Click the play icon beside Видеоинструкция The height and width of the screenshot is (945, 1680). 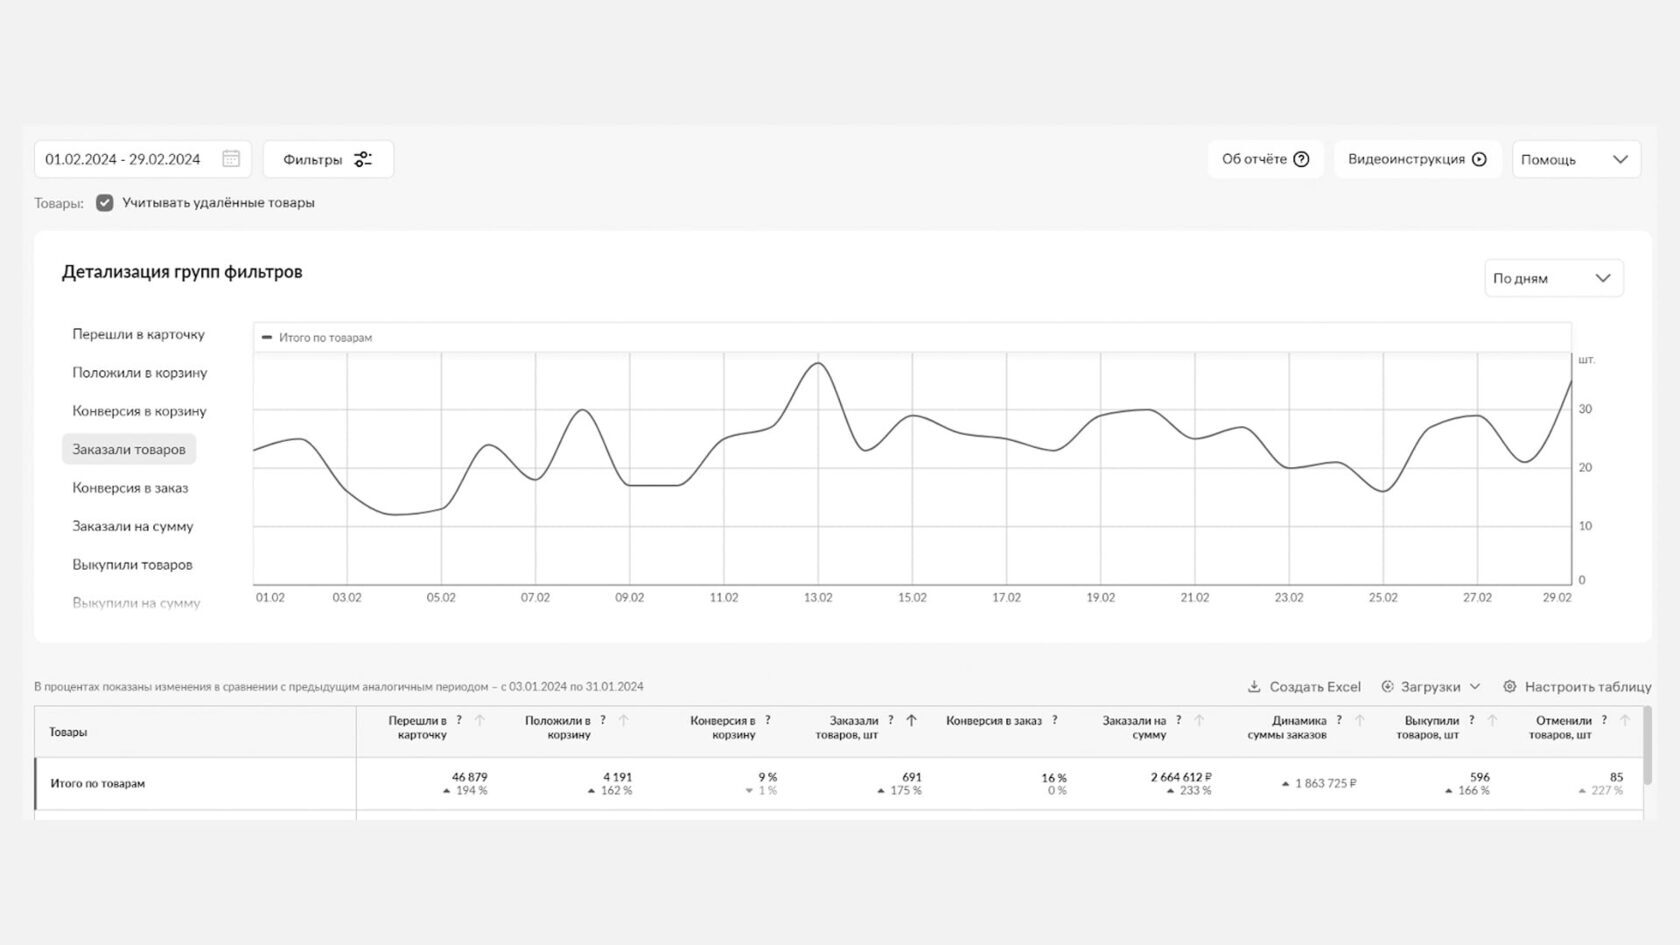pyautogui.click(x=1479, y=159)
